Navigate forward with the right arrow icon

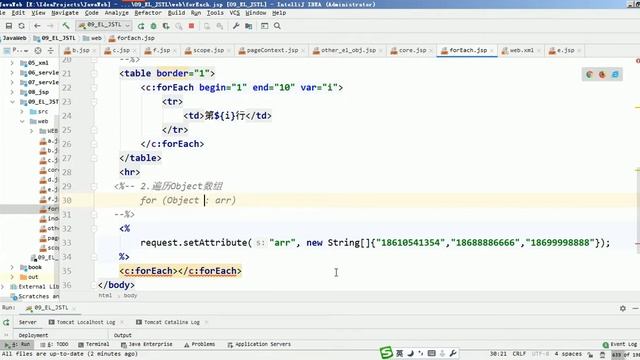point(50,26)
